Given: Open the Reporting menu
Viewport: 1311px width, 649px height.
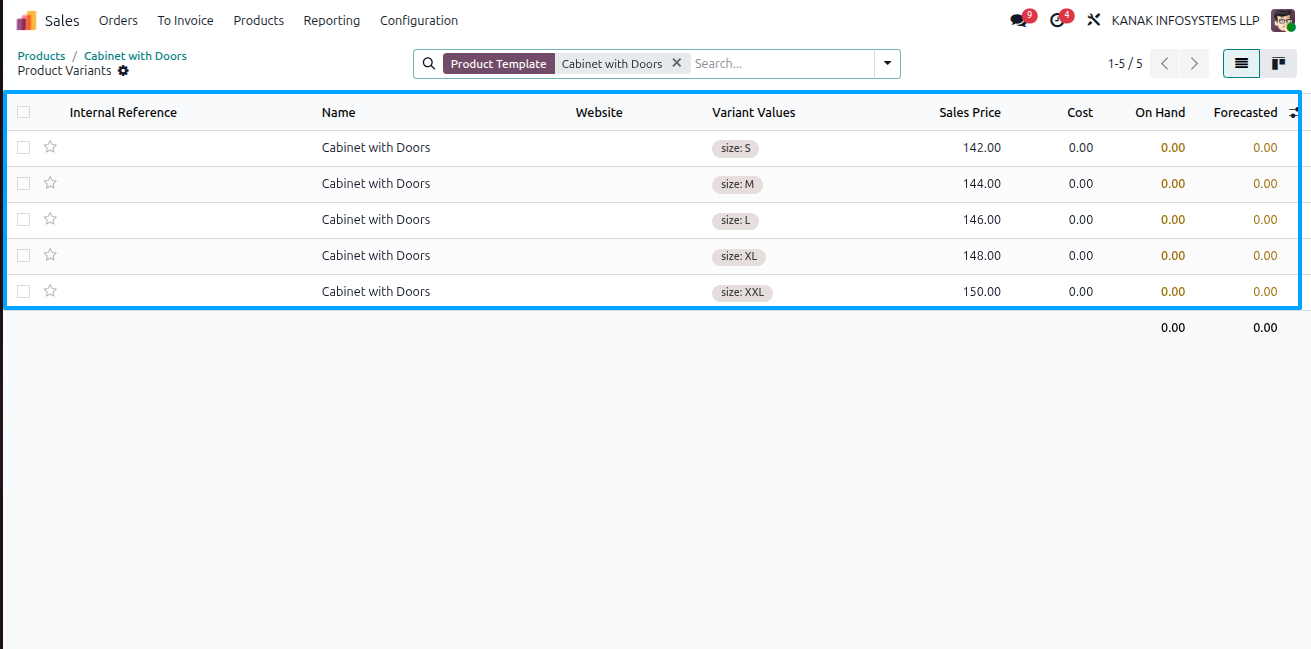Looking at the screenshot, I should tap(331, 20).
